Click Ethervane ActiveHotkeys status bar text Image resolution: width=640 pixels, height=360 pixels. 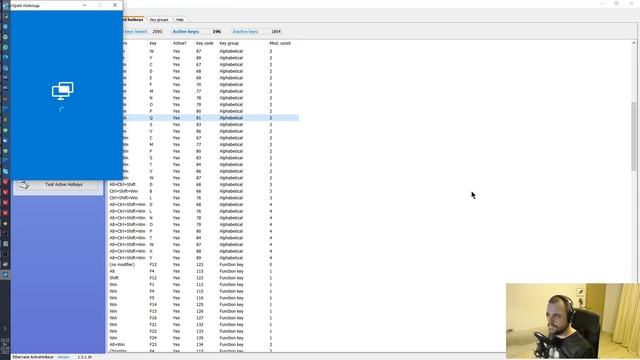pos(33,357)
